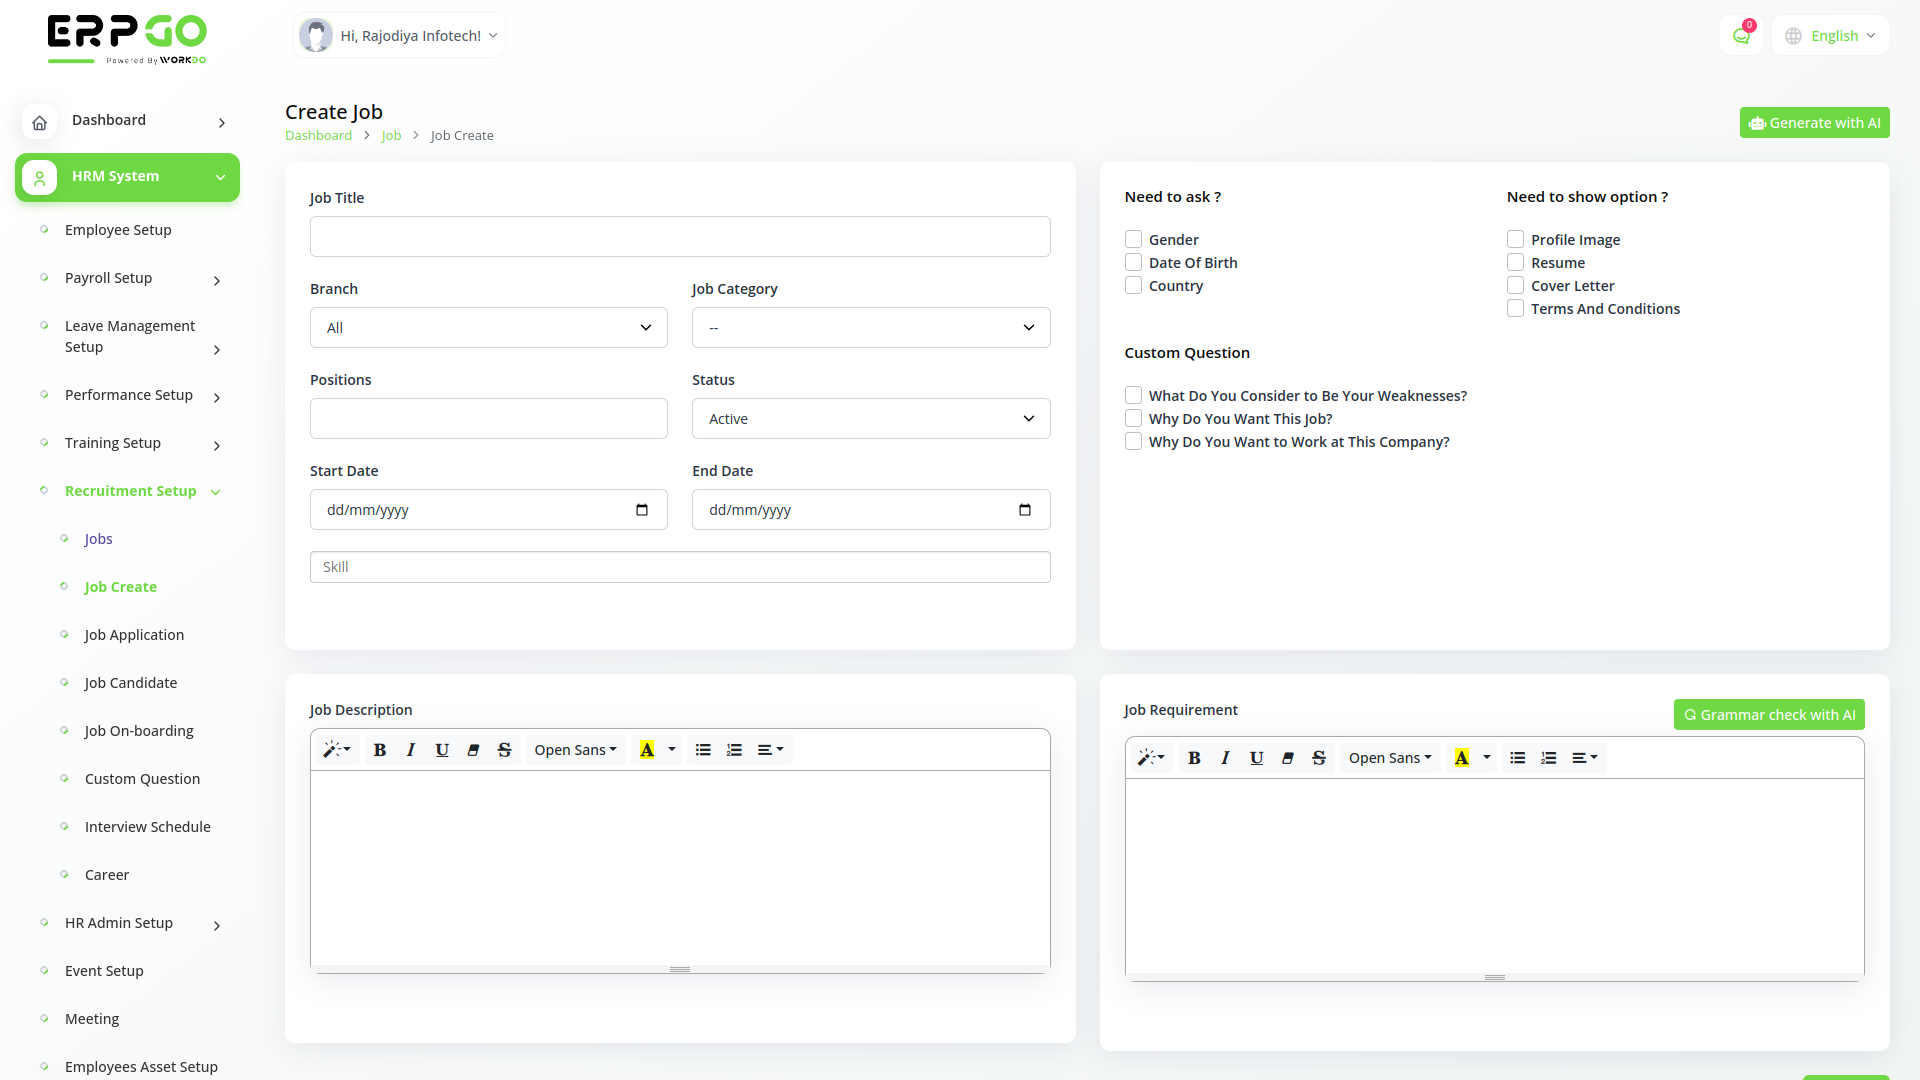
Task: Enable 'Why Do You Want This Job?' question
Action: click(1133, 418)
